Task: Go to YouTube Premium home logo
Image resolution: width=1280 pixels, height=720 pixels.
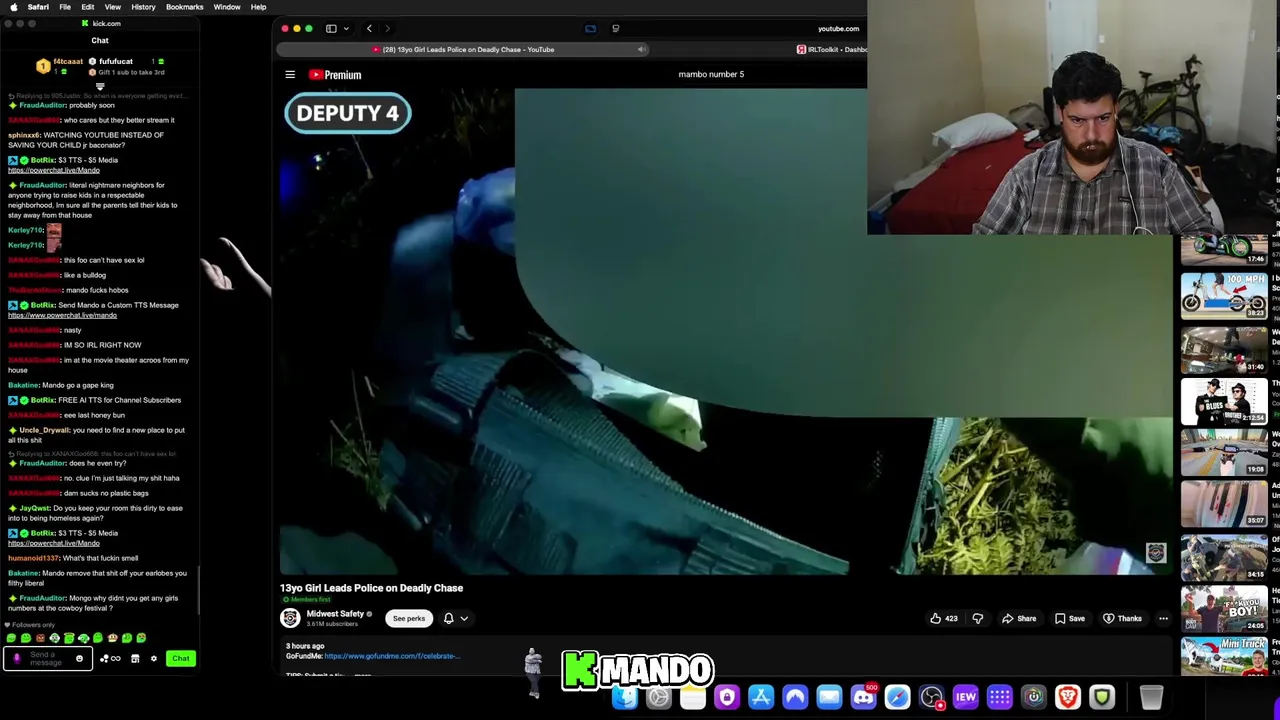Action: tap(335, 75)
